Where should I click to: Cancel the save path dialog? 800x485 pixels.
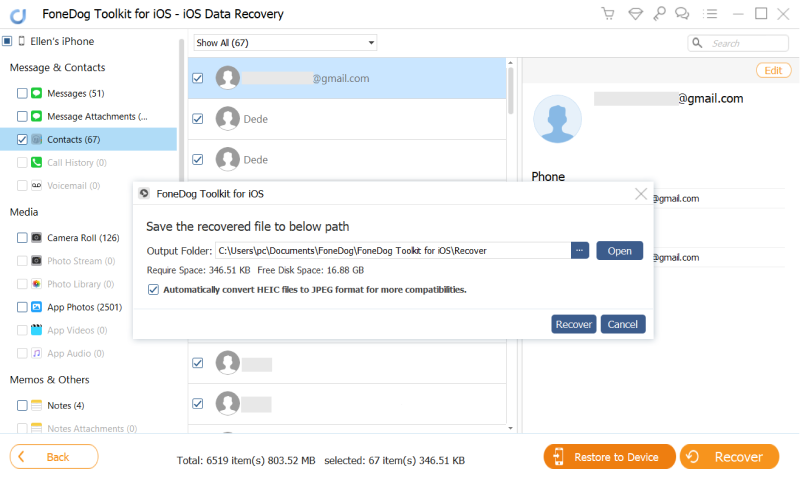click(x=622, y=324)
